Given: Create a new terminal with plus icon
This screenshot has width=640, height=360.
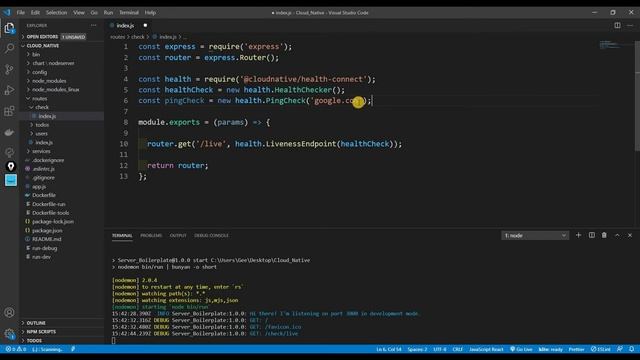Looking at the screenshot, I should [x=578, y=235].
